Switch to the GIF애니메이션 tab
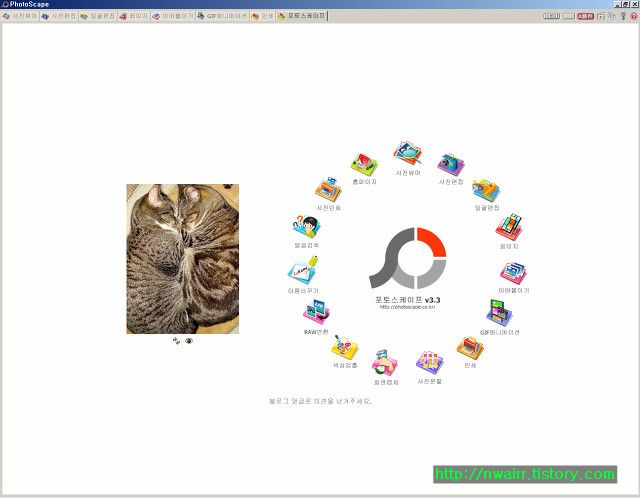Image resolution: width=640 pixels, height=498 pixels. [x=222, y=16]
